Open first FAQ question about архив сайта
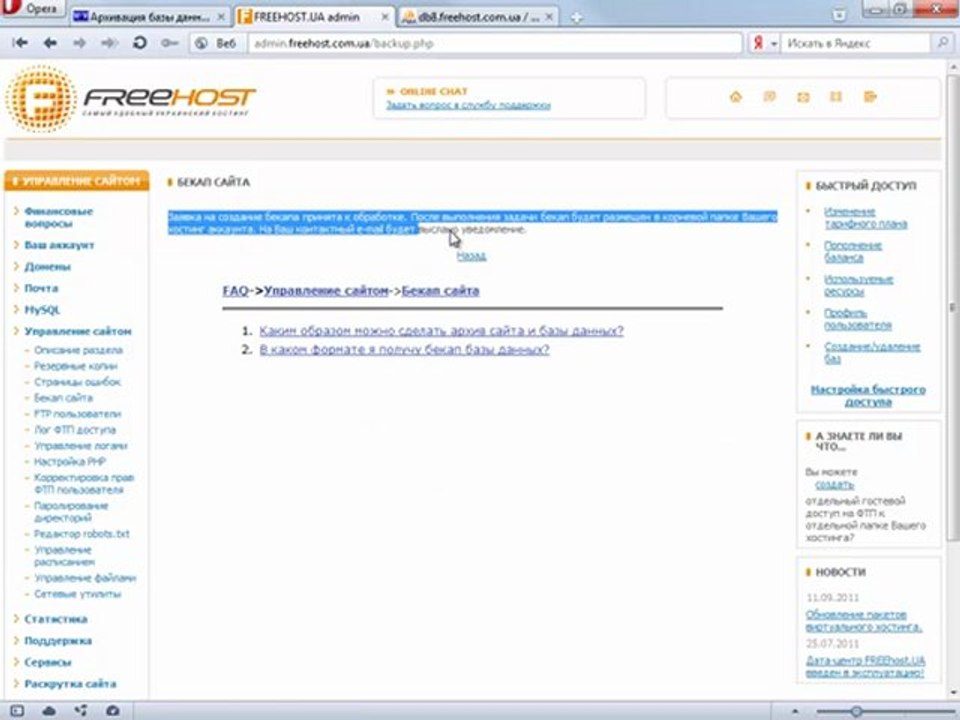The image size is (960, 720). 441,331
